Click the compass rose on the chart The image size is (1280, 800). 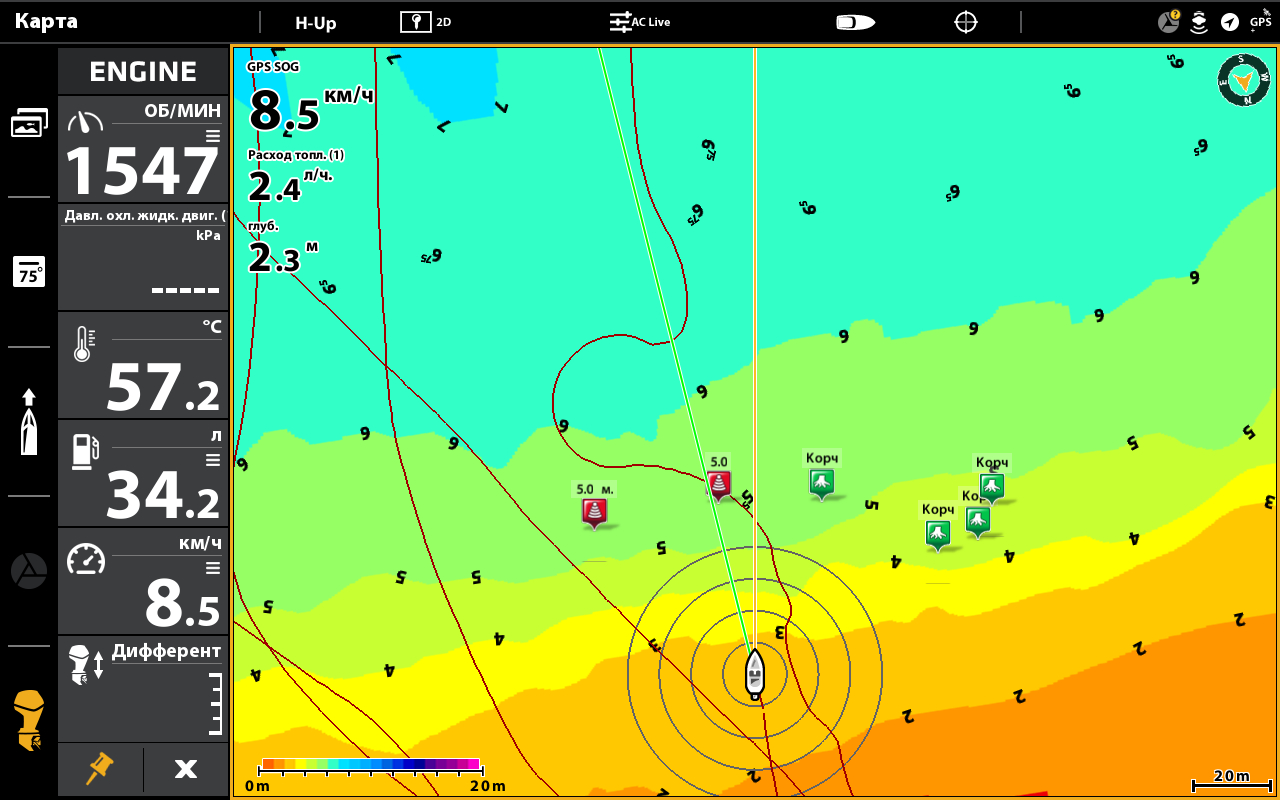pyautogui.click(x=1243, y=80)
